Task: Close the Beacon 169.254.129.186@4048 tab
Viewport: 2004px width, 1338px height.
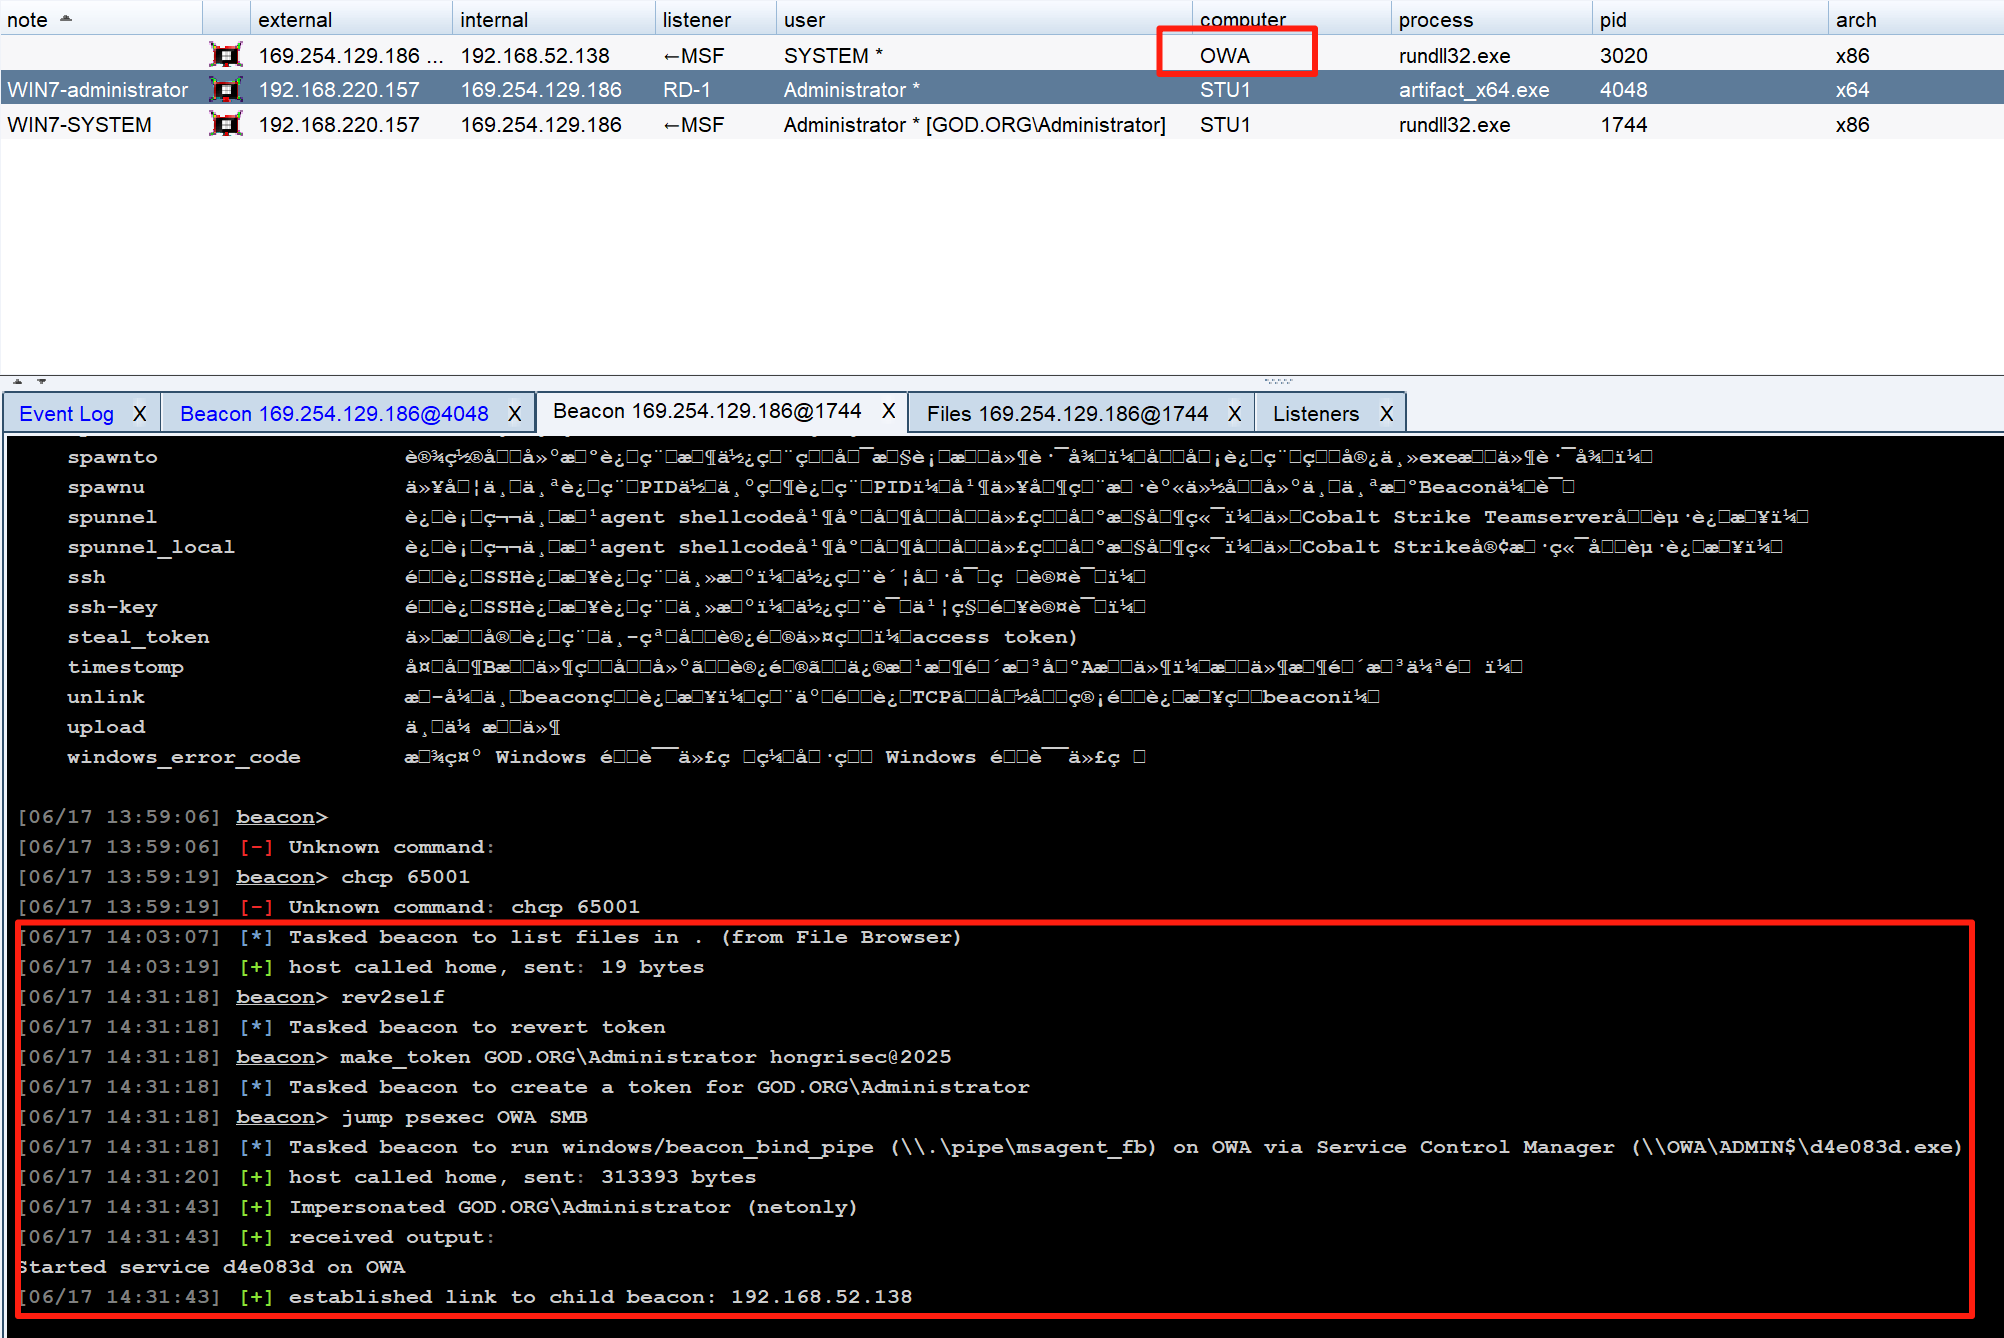Action: point(515,414)
